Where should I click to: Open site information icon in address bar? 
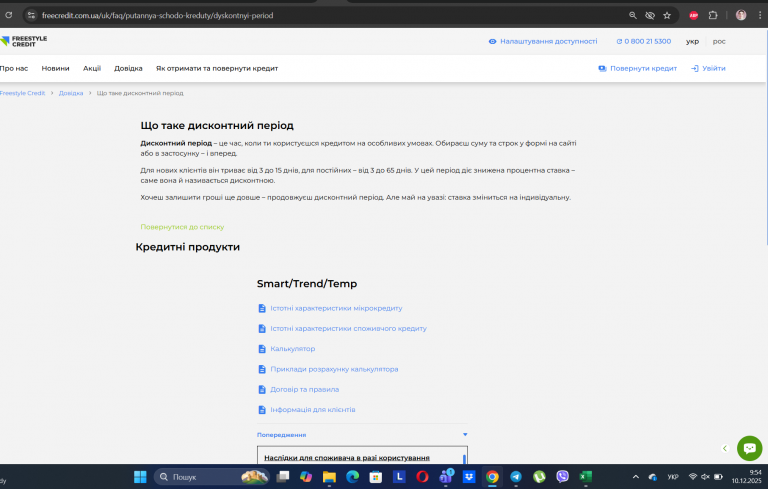31,15
